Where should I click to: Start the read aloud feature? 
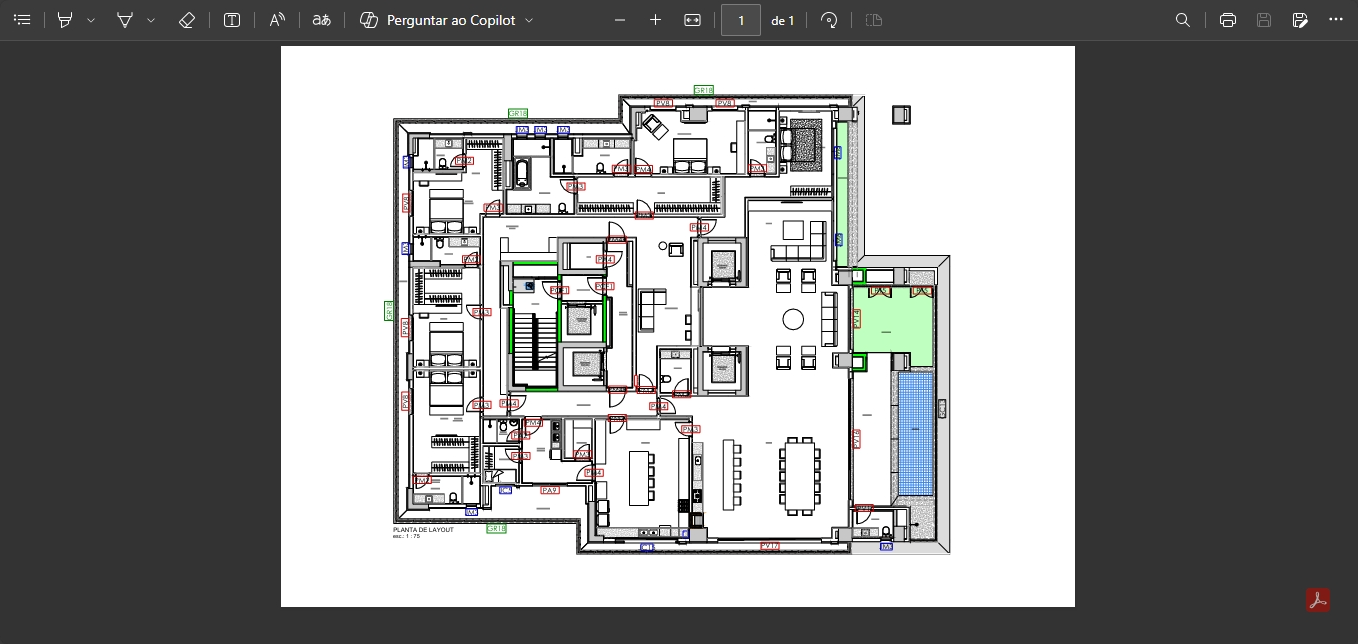(x=278, y=20)
